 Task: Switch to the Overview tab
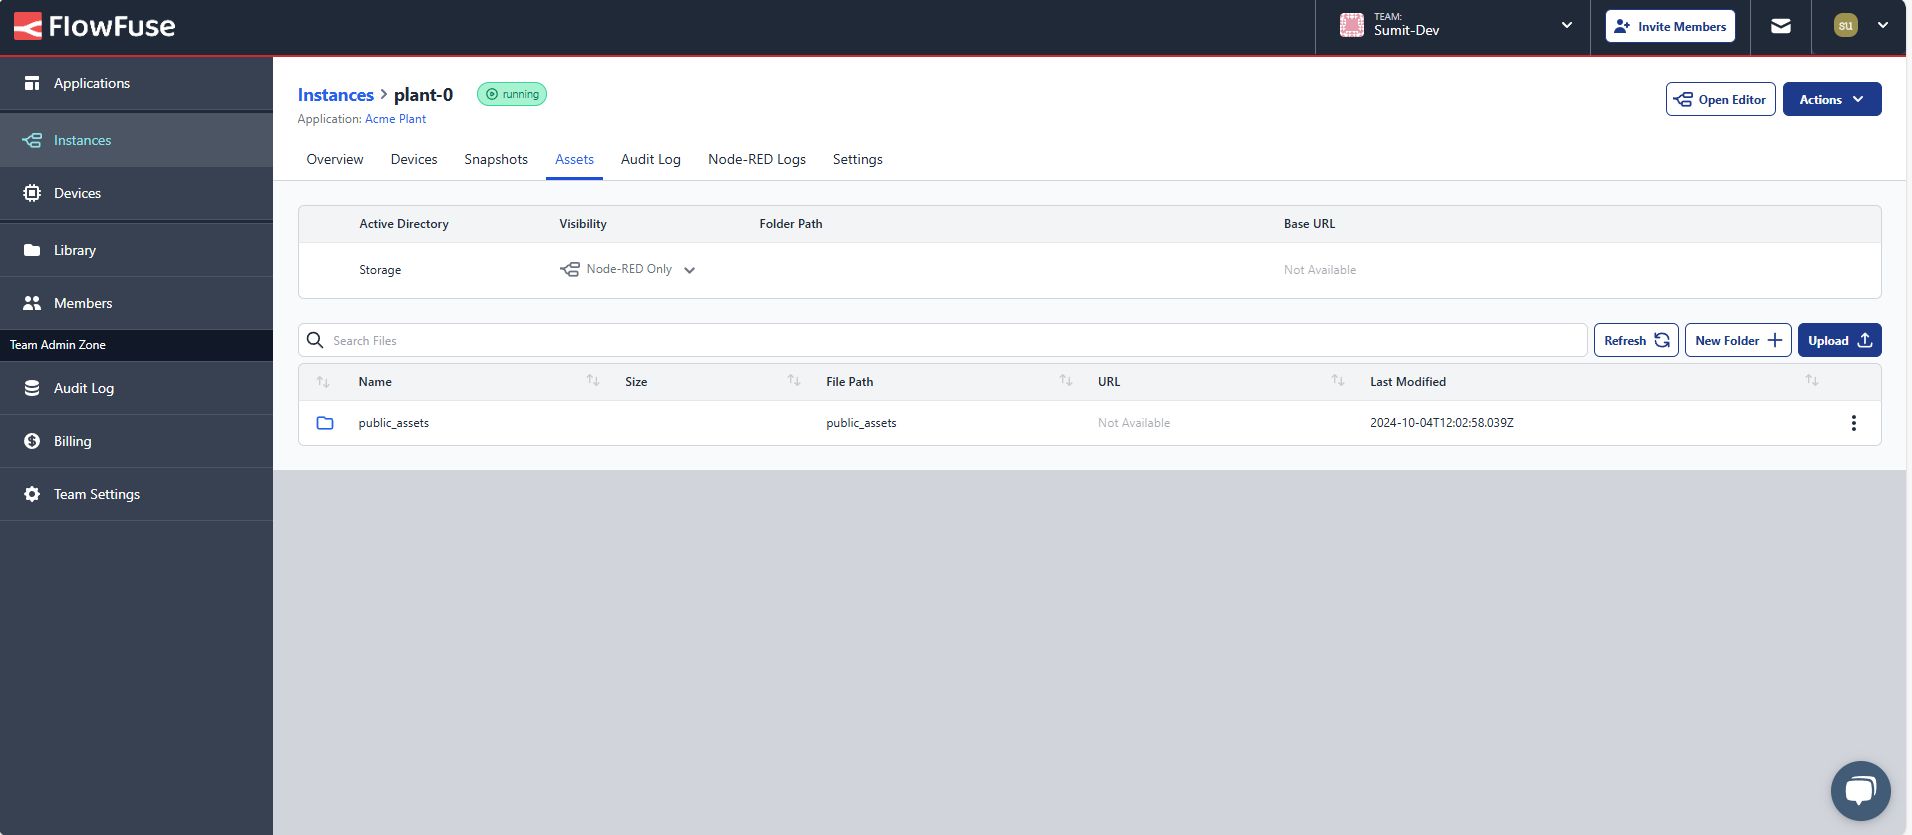point(335,159)
